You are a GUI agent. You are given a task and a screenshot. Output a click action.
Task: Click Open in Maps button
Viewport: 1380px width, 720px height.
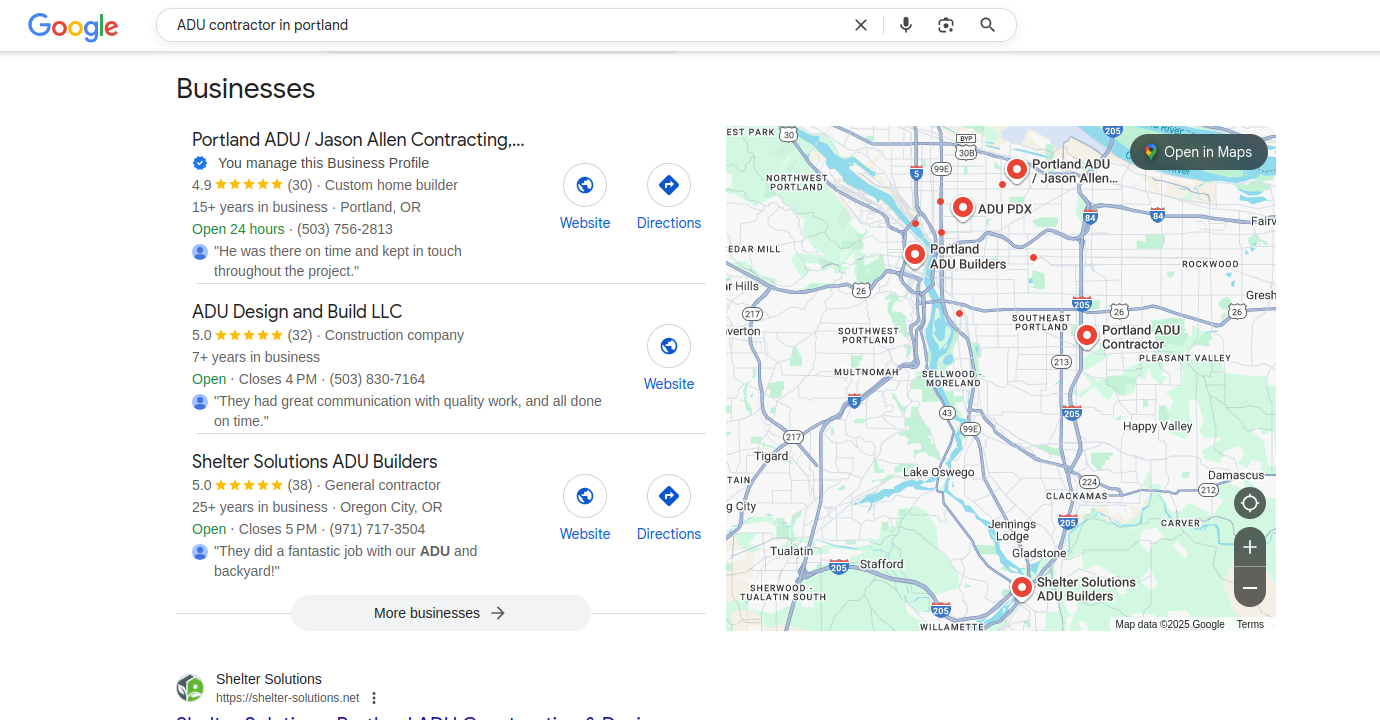tap(1198, 152)
